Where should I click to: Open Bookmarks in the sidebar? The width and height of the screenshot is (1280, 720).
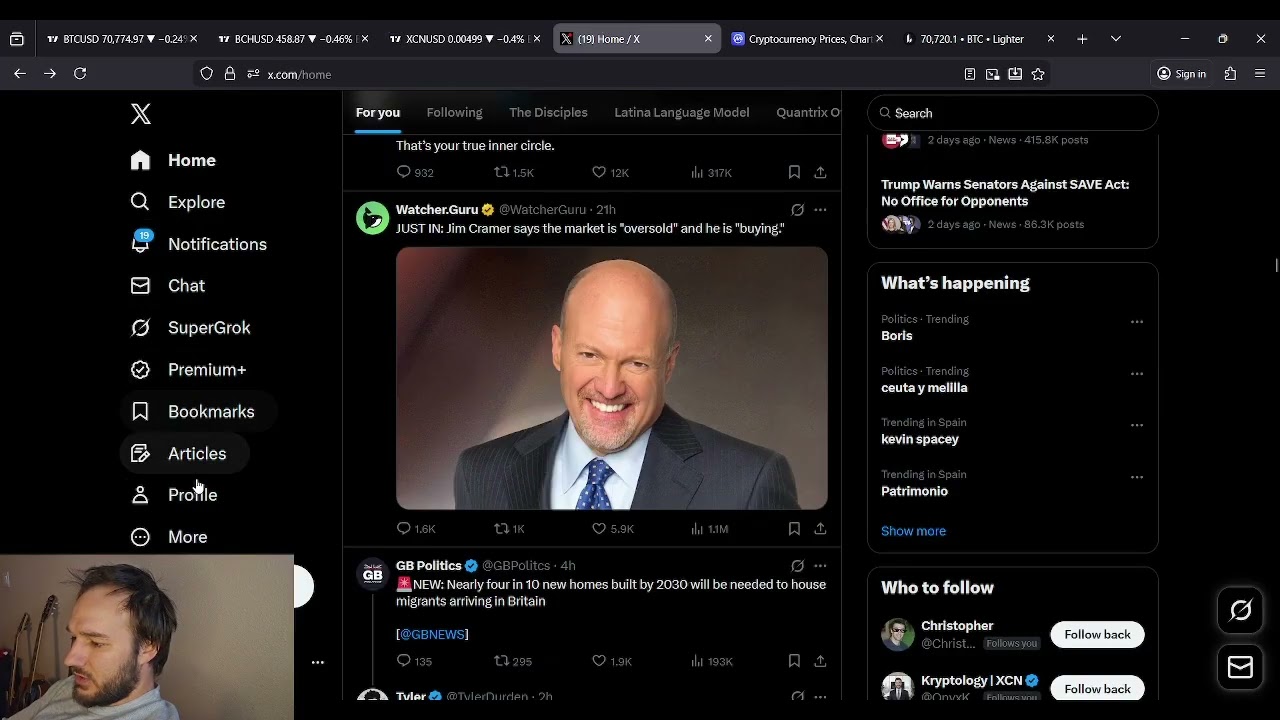point(197,412)
